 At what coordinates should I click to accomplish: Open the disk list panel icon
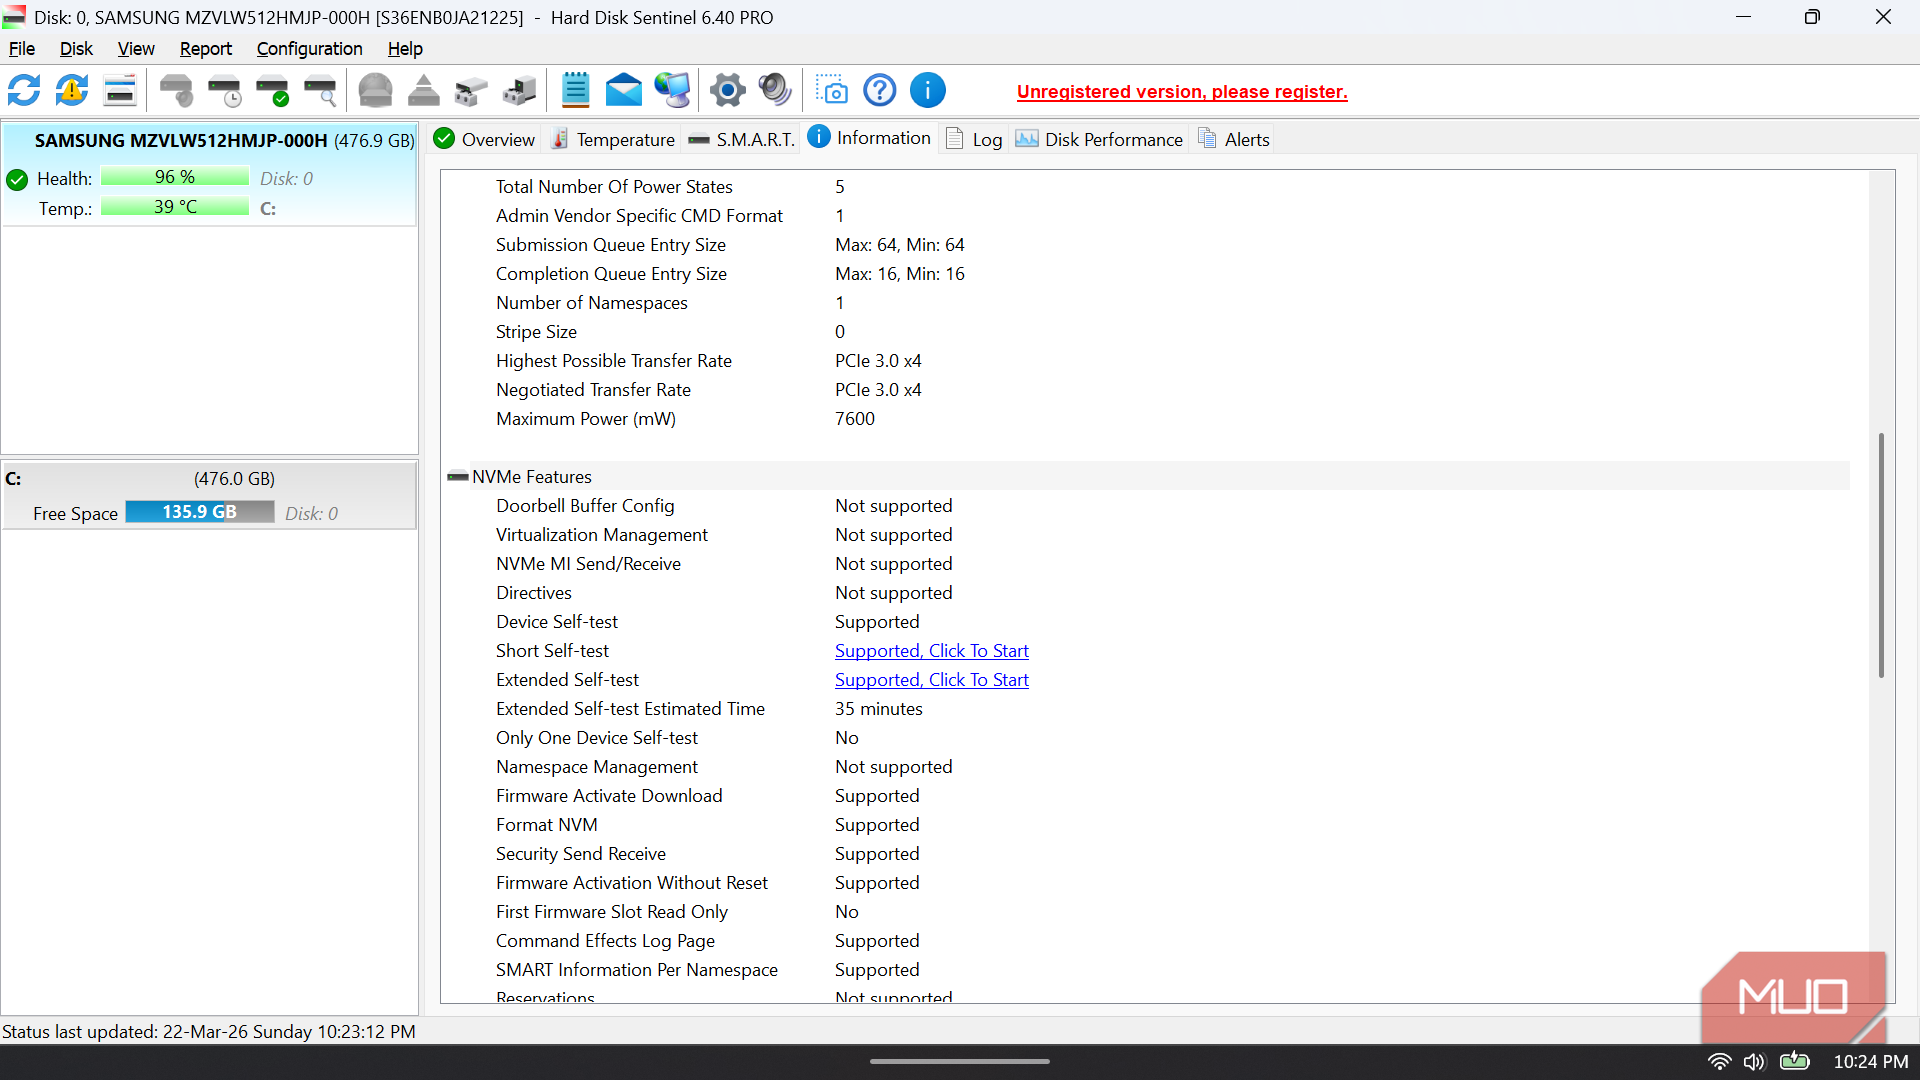[x=120, y=91]
